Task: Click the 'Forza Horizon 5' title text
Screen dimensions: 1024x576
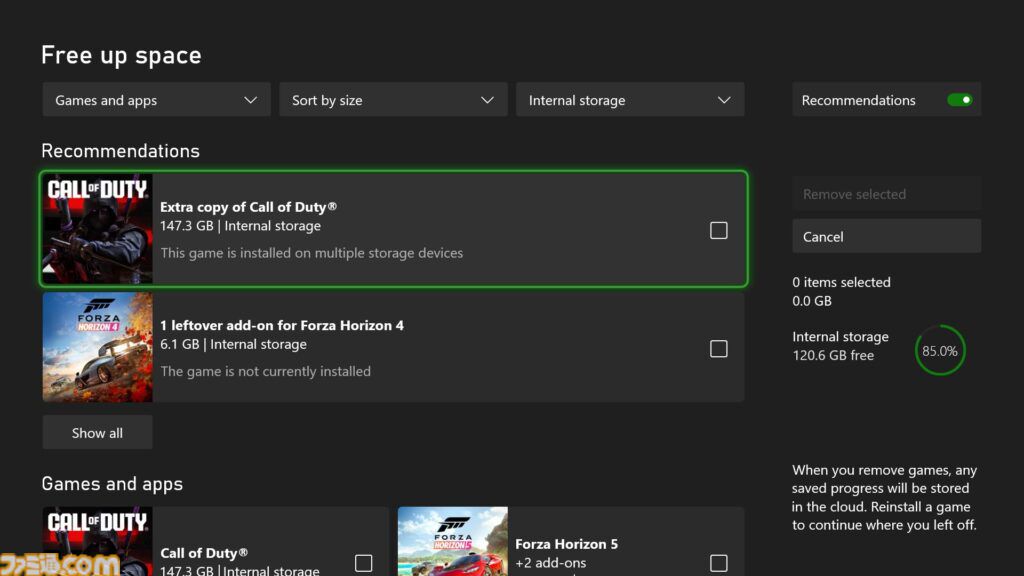Action: [x=566, y=544]
